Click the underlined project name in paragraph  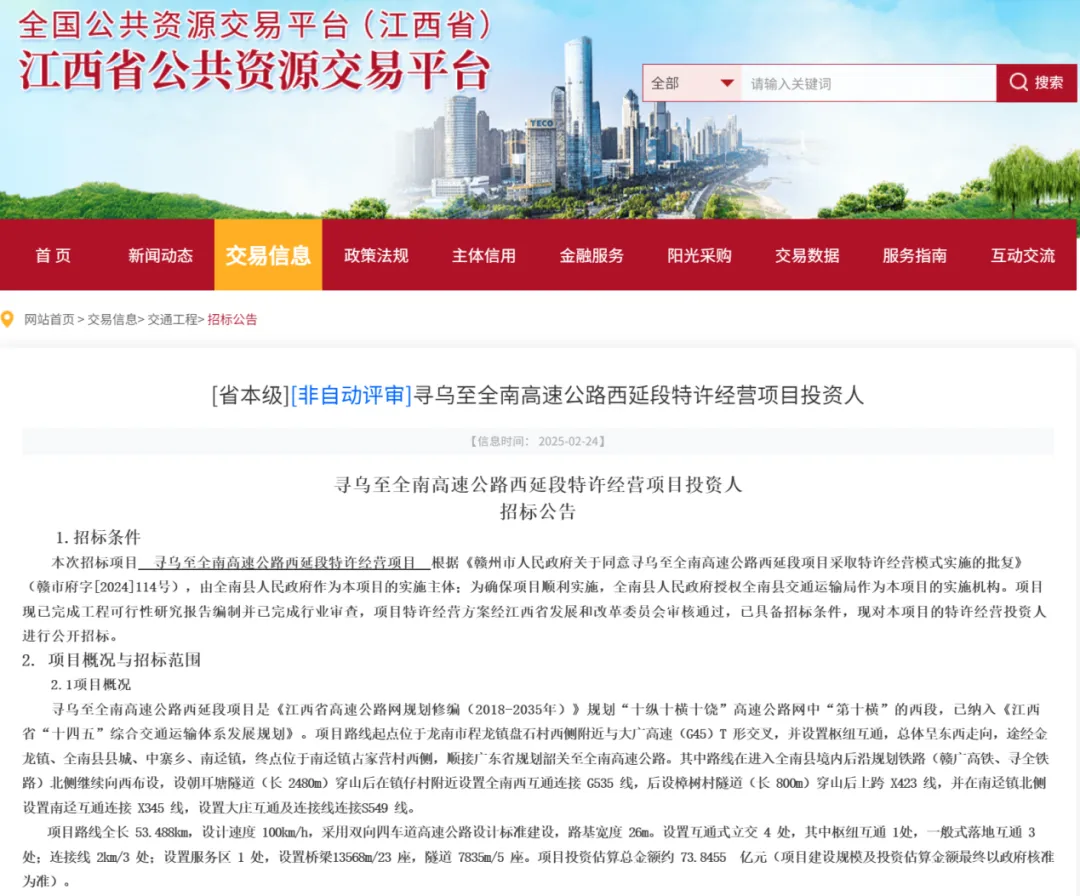click(x=284, y=562)
